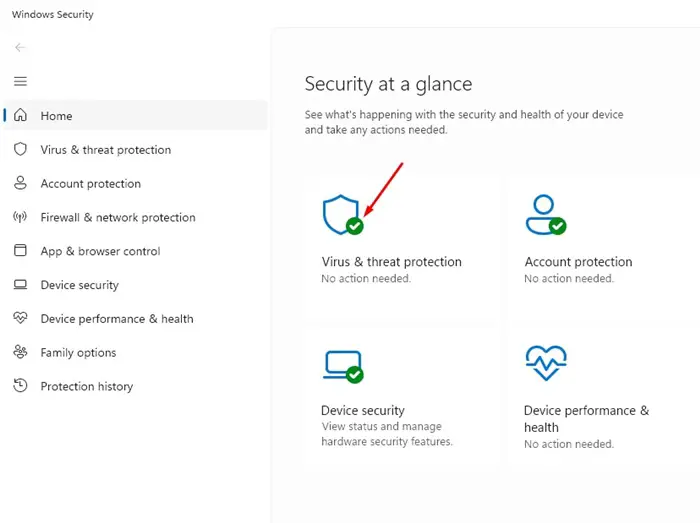Click the back arrow icon
700x523 pixels.
point(20,47)
